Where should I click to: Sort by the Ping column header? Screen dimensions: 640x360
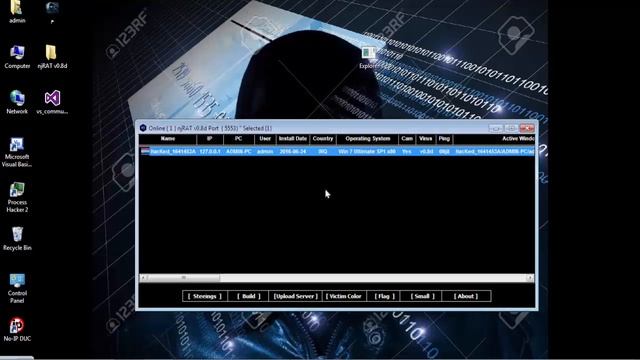(444, 139)
